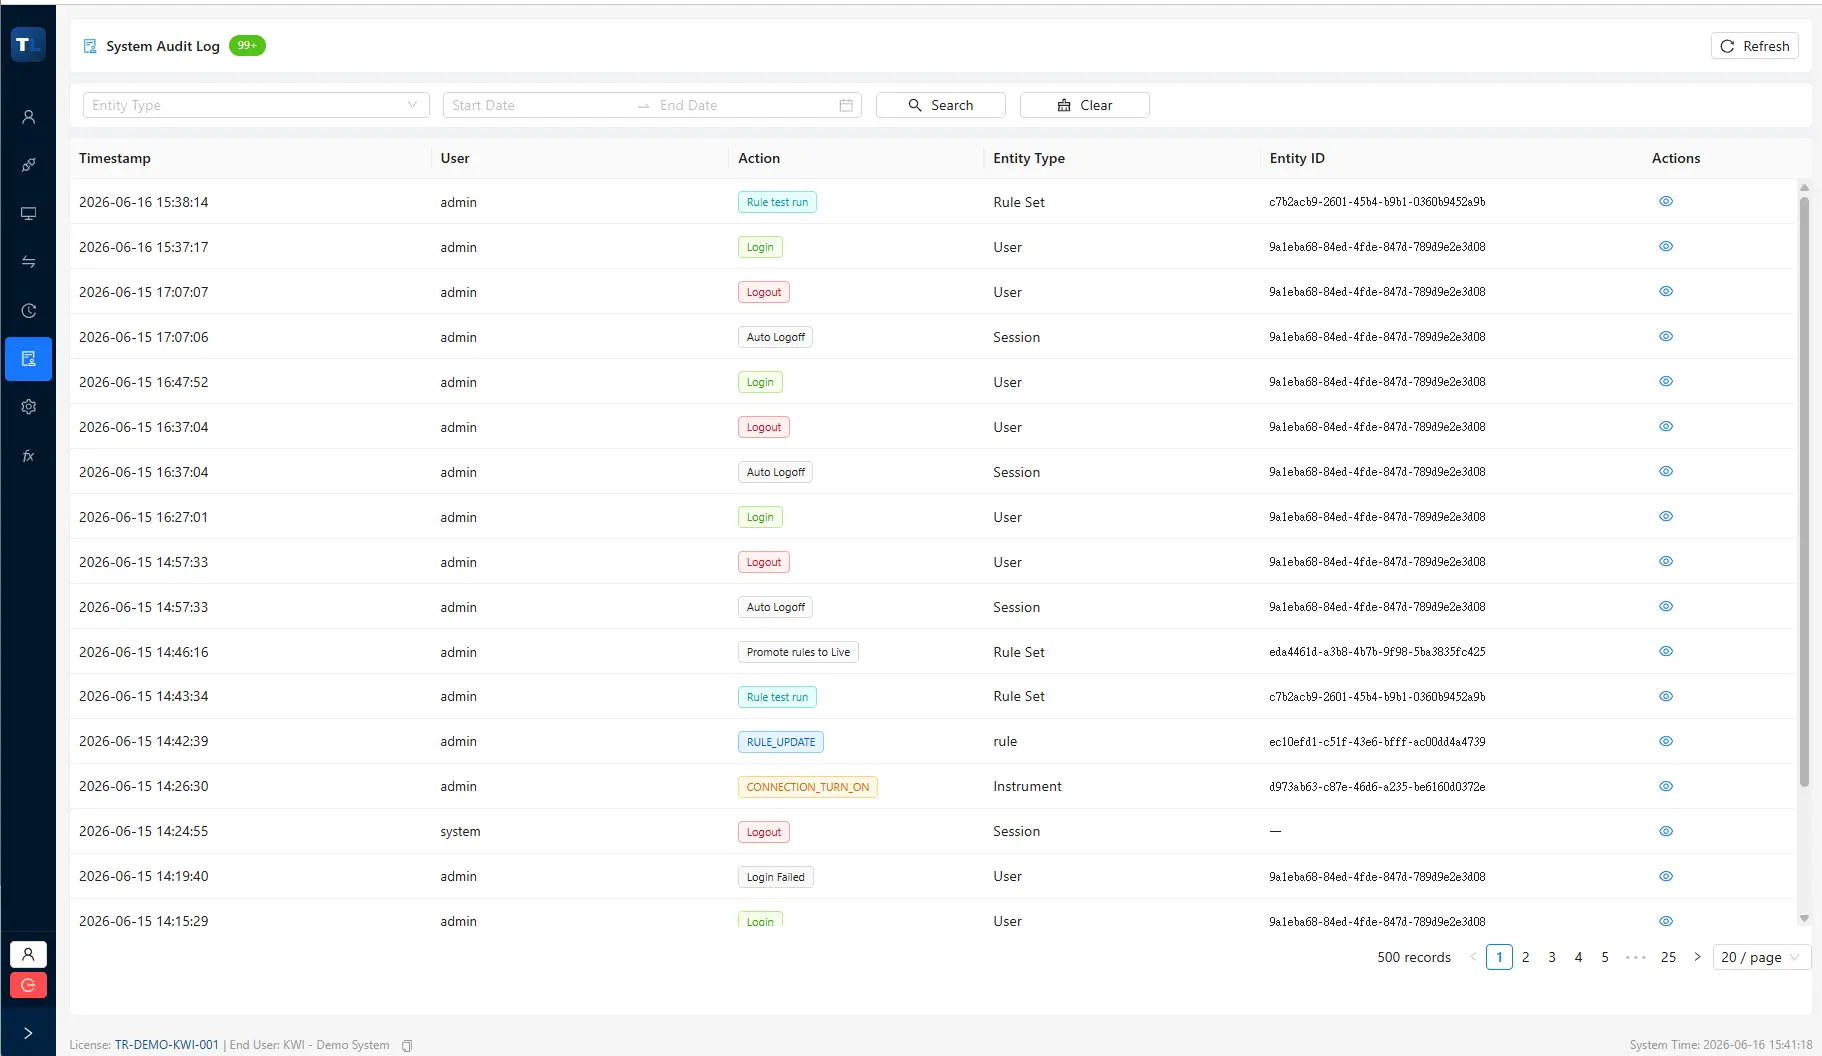Viewport: 1822px width, 1056px height.
Task: Go to the previous page arrow
Action: click(x=1473, y=957)
